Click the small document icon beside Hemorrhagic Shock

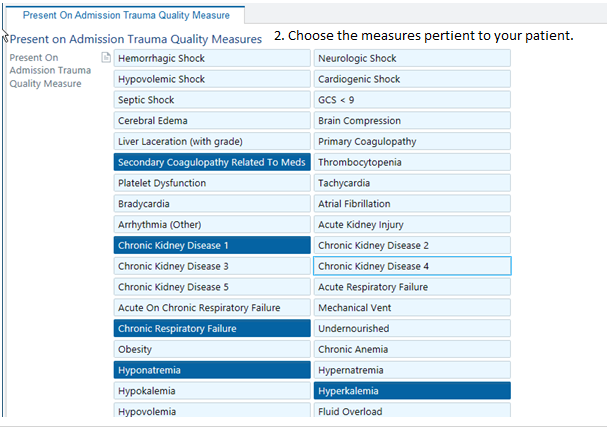(x=106, y=58)
